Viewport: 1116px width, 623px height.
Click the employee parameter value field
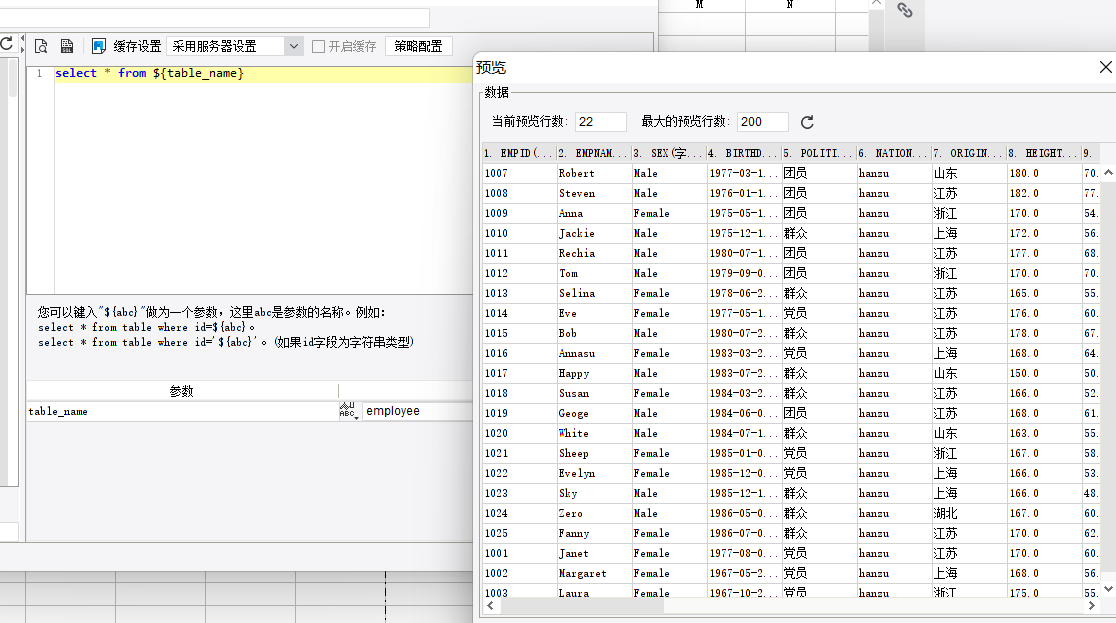417,411
